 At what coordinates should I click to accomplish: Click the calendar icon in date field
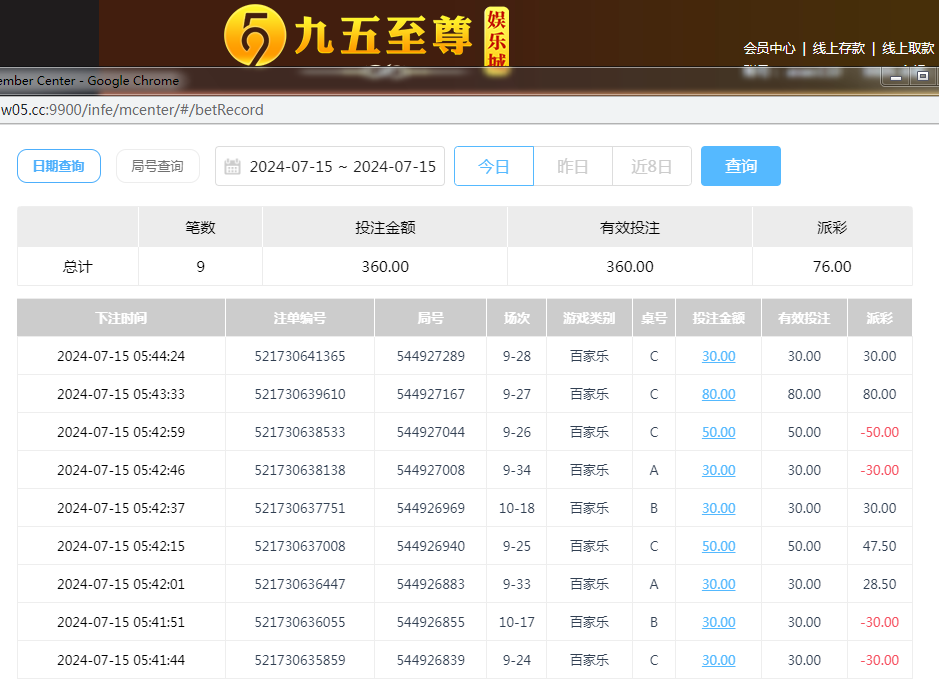coord(233,167)
